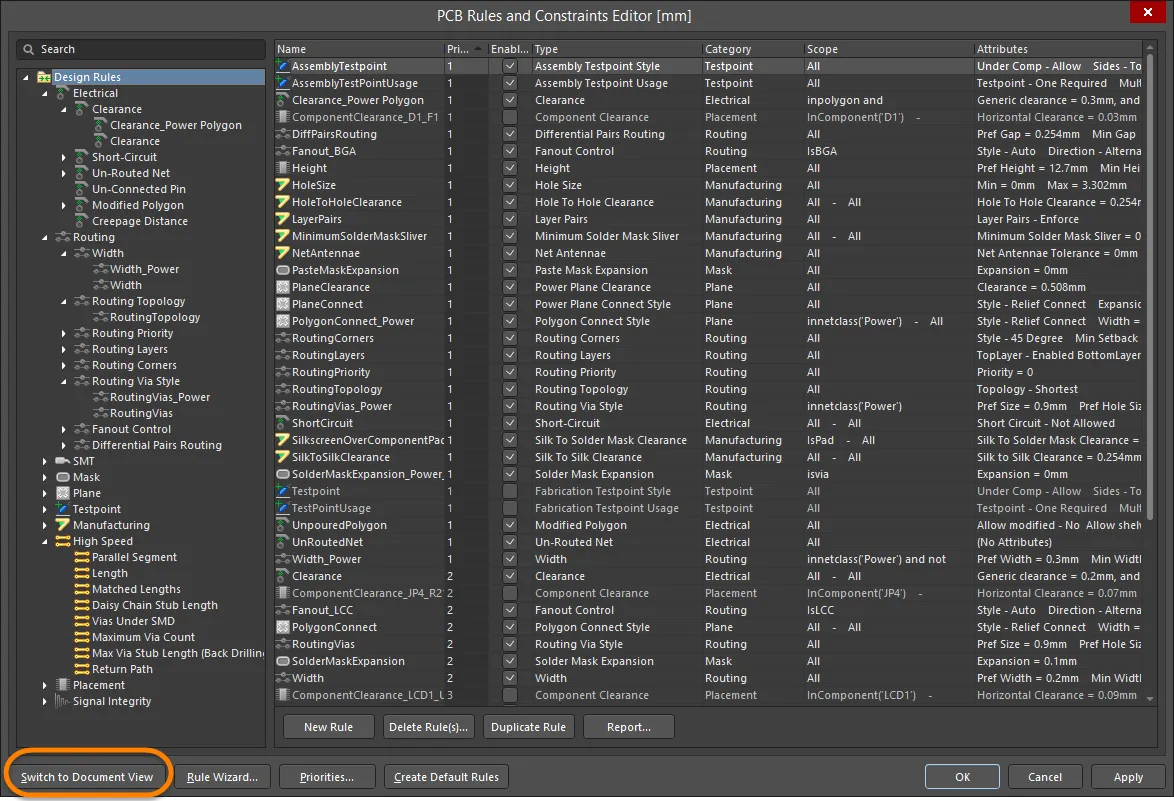Click the Routing Topology icon in tree

point(82,301)
